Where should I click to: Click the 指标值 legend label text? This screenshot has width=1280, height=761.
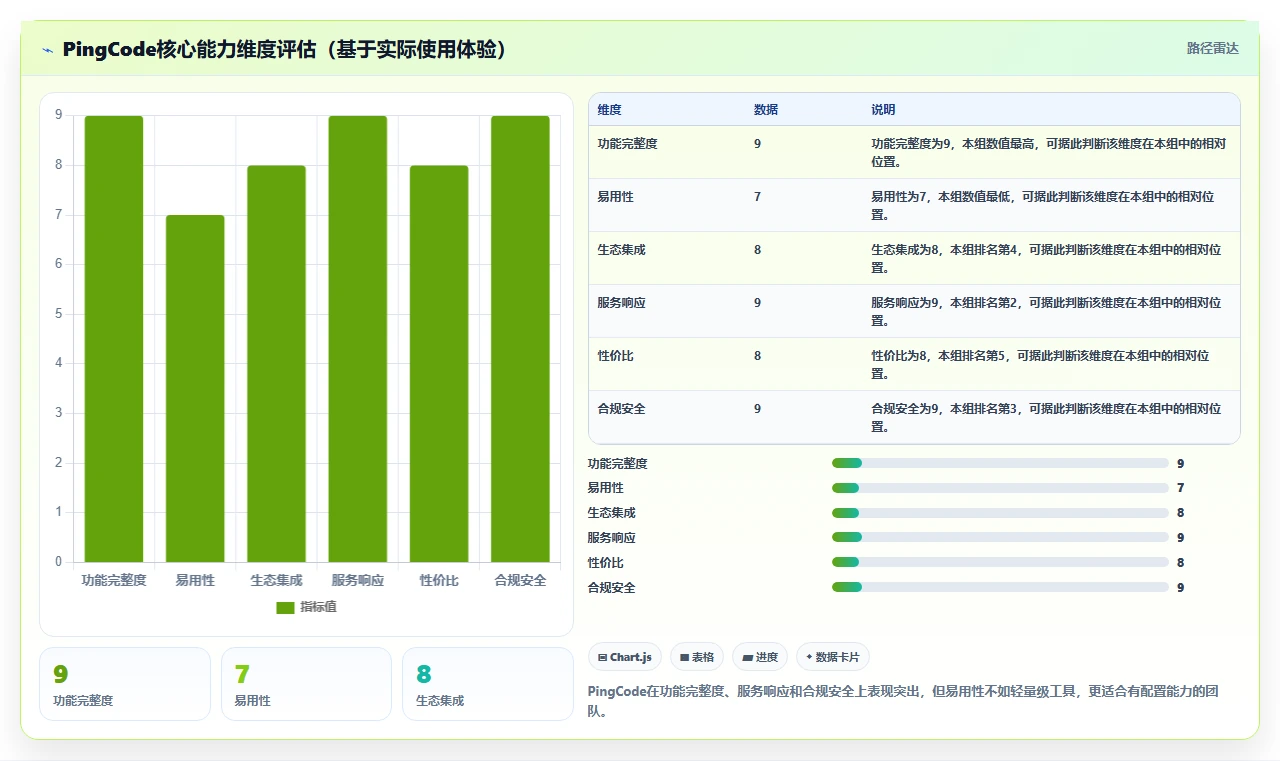coord(318,607)
